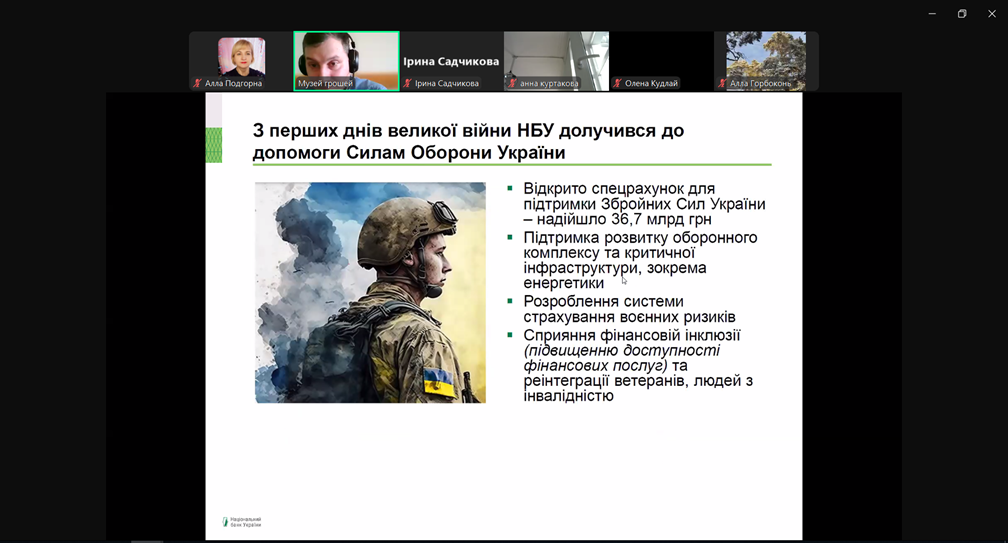Click the National Bank logo on the slide
The height and width of the screenshot is (543, 1008).
click(241, 522)
